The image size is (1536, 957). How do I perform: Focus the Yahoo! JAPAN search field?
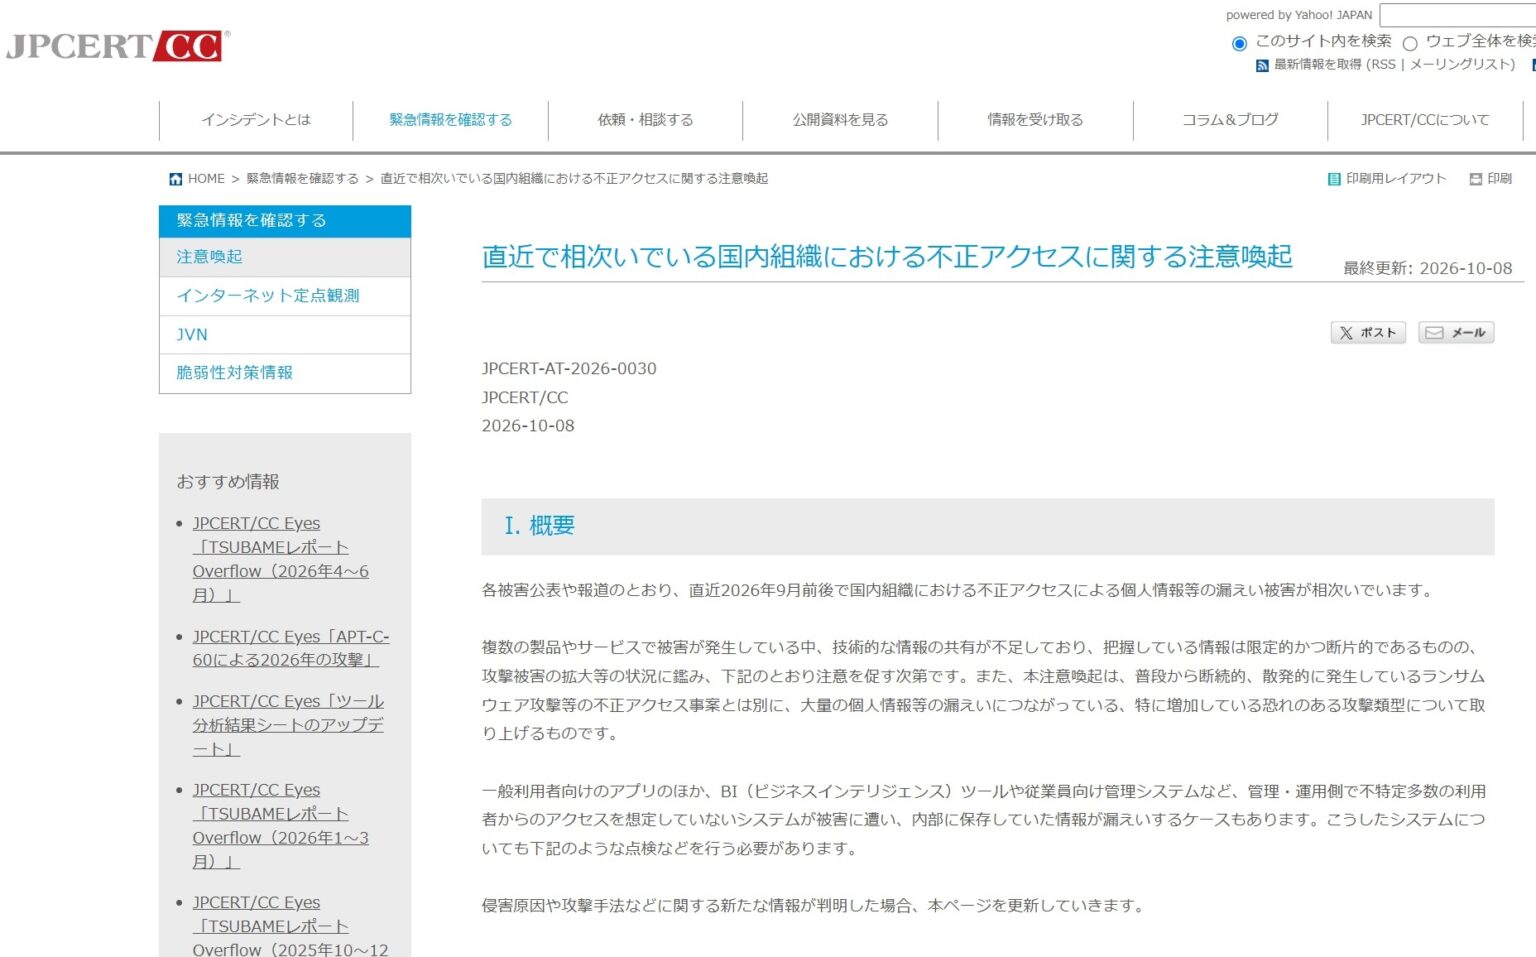(x=1457, y=15)
